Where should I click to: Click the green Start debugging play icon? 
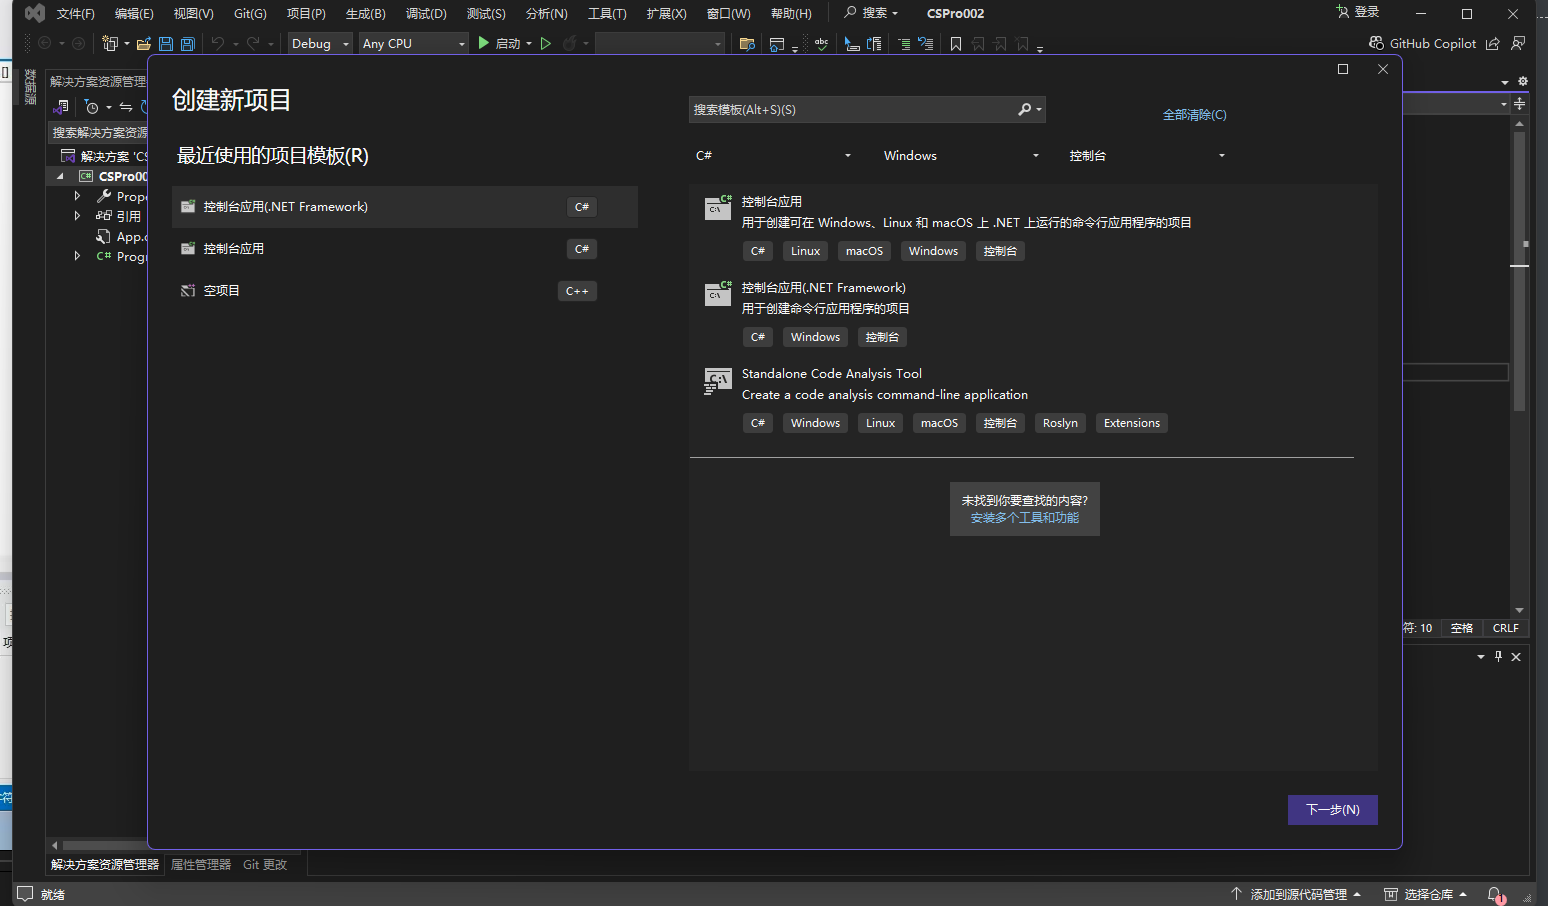(x=484, y=43)
